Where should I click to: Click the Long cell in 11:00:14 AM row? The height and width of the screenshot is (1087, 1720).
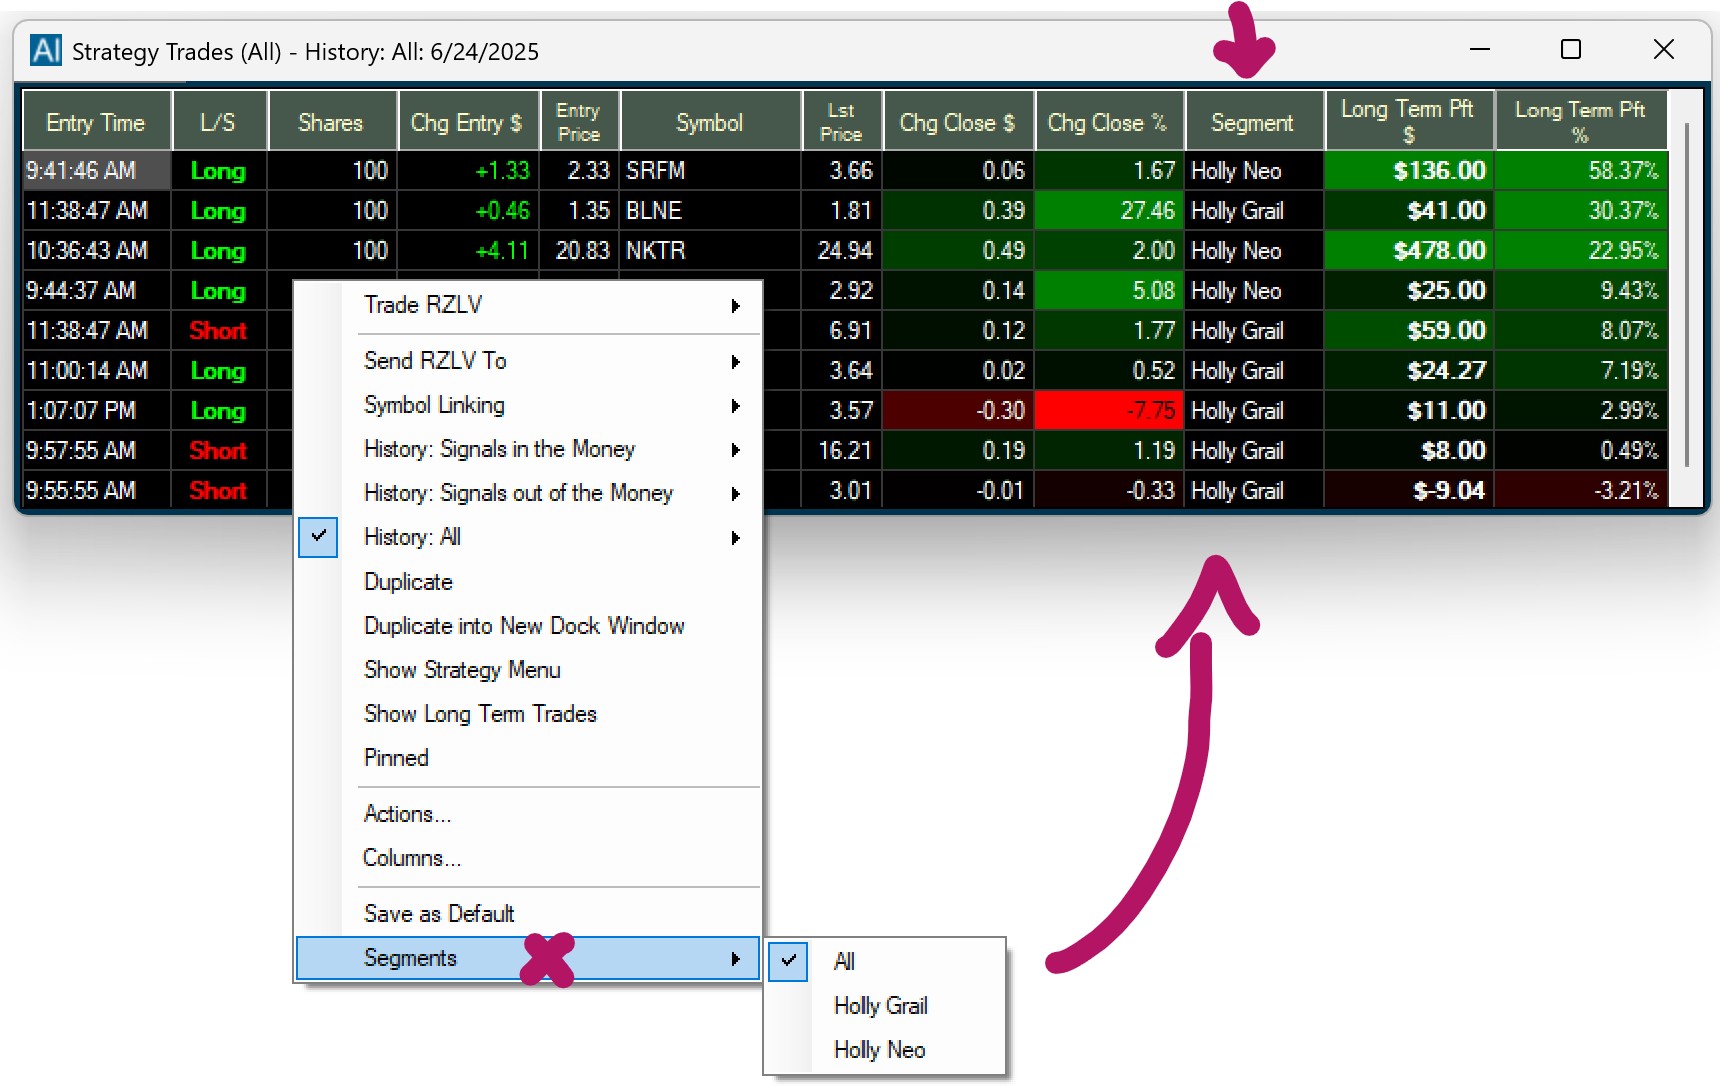coord(219,371)
